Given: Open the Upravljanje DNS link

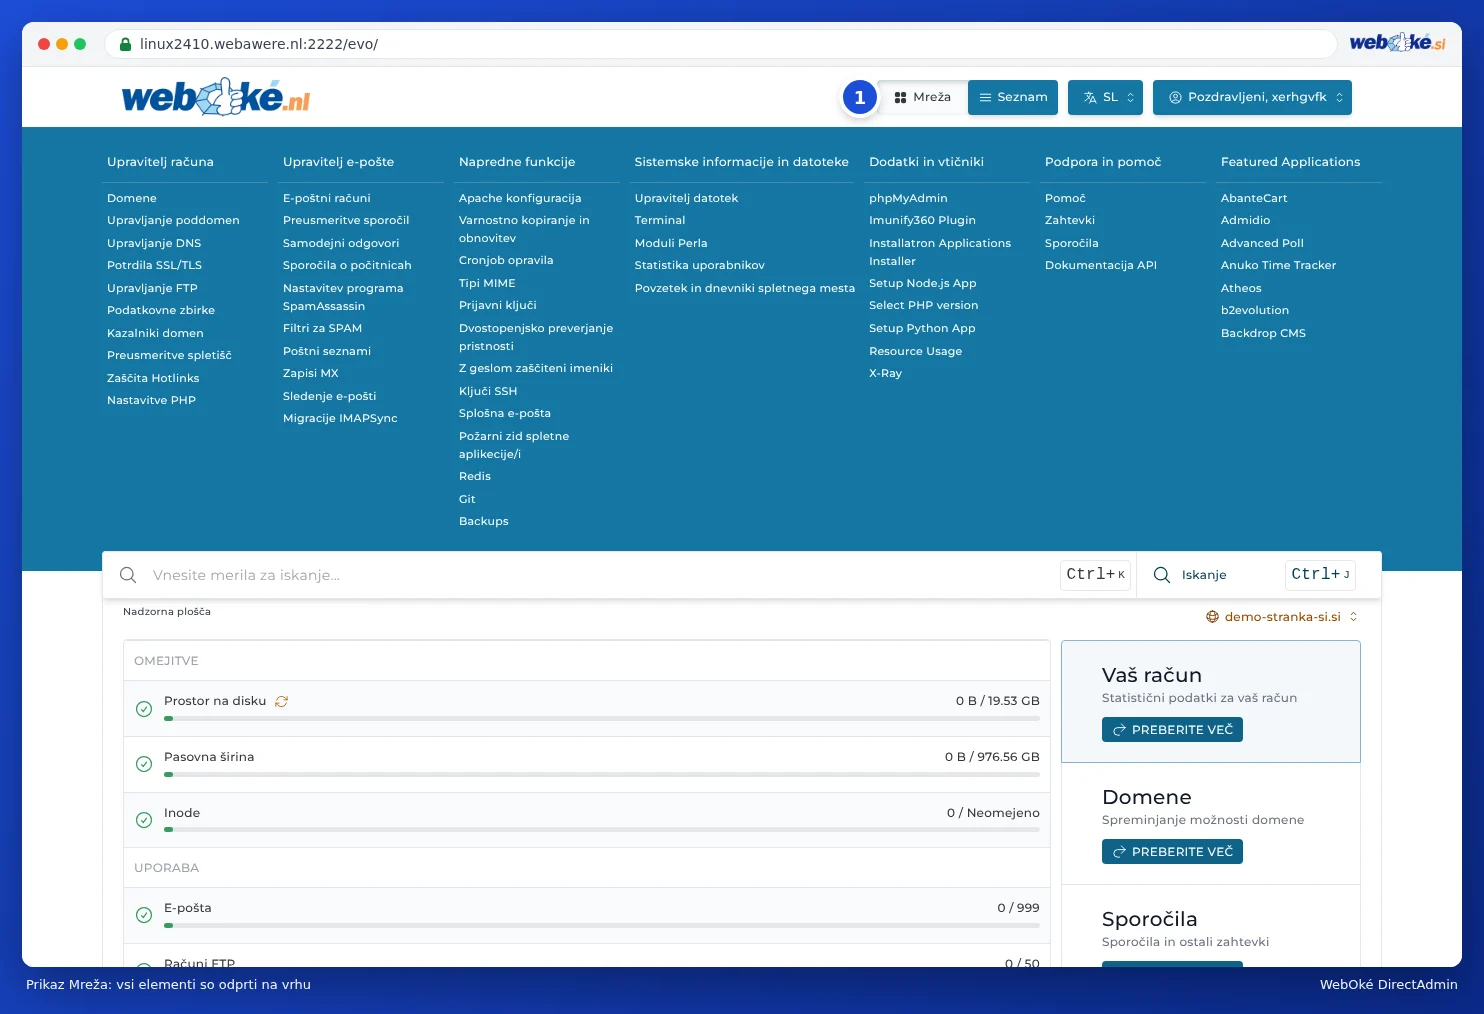Looking at the screenshot, I should [154, 243].
